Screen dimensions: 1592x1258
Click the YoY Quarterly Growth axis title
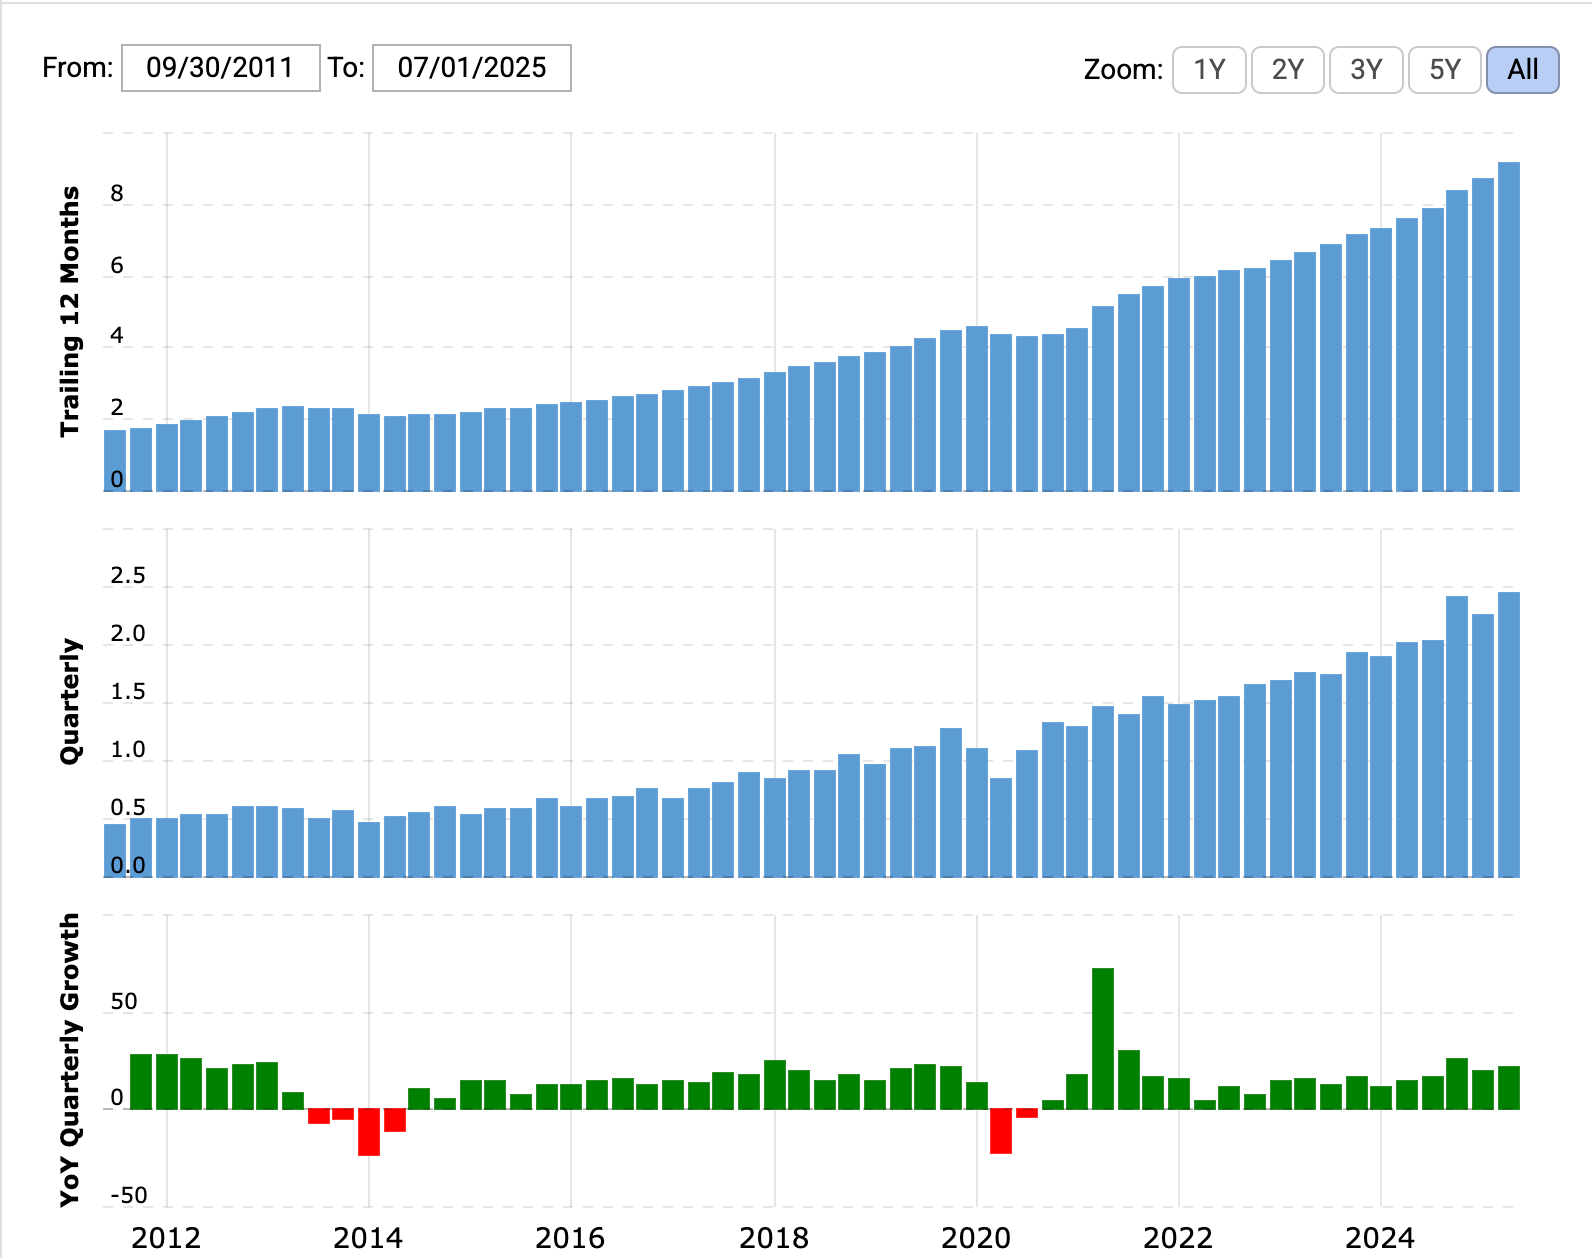69,1060
